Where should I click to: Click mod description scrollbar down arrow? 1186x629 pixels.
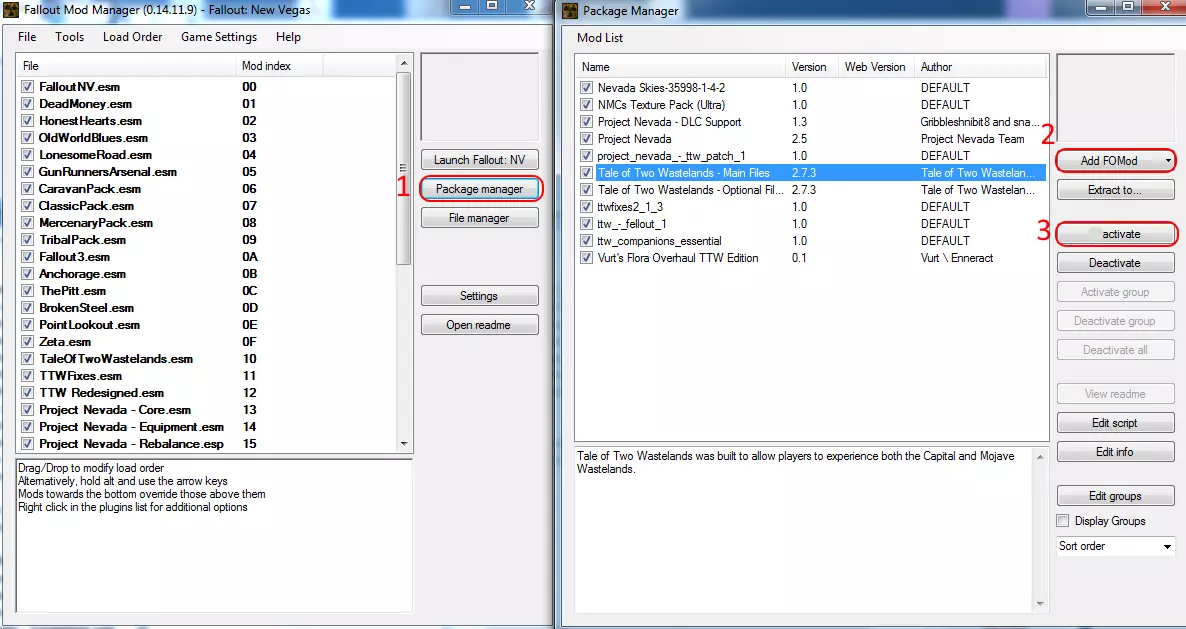coord(1040,603)
